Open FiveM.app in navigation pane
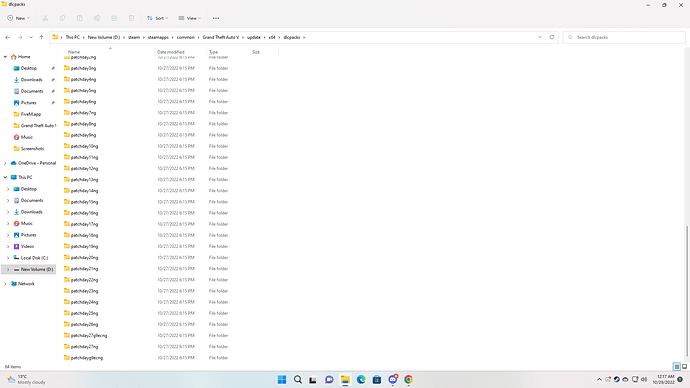The image size is (690, 388). tap(30, 114)
